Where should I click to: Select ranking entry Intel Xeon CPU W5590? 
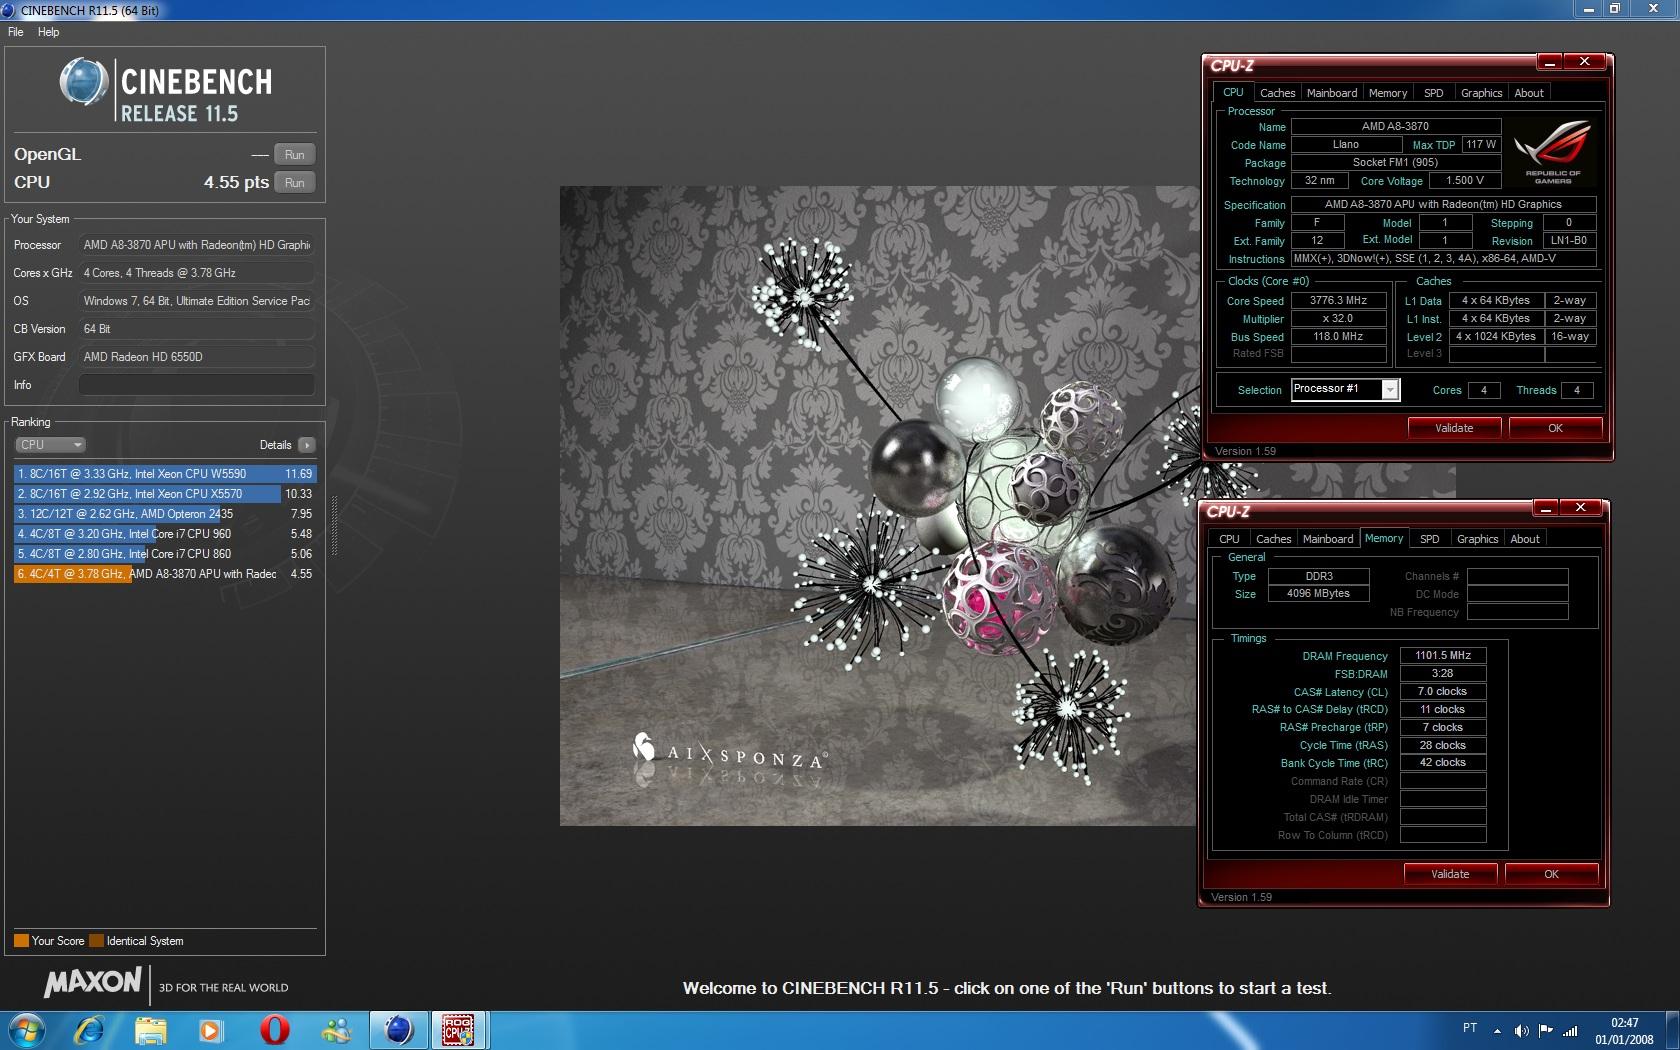coord(165,474)
